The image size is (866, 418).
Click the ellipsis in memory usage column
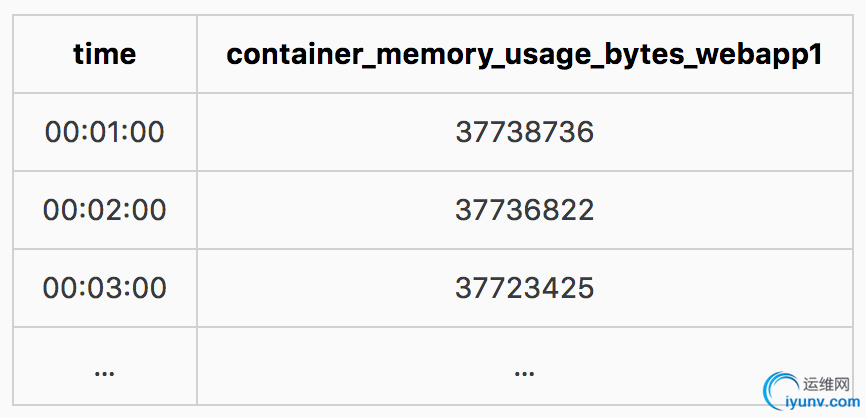(x=524, y=373)
